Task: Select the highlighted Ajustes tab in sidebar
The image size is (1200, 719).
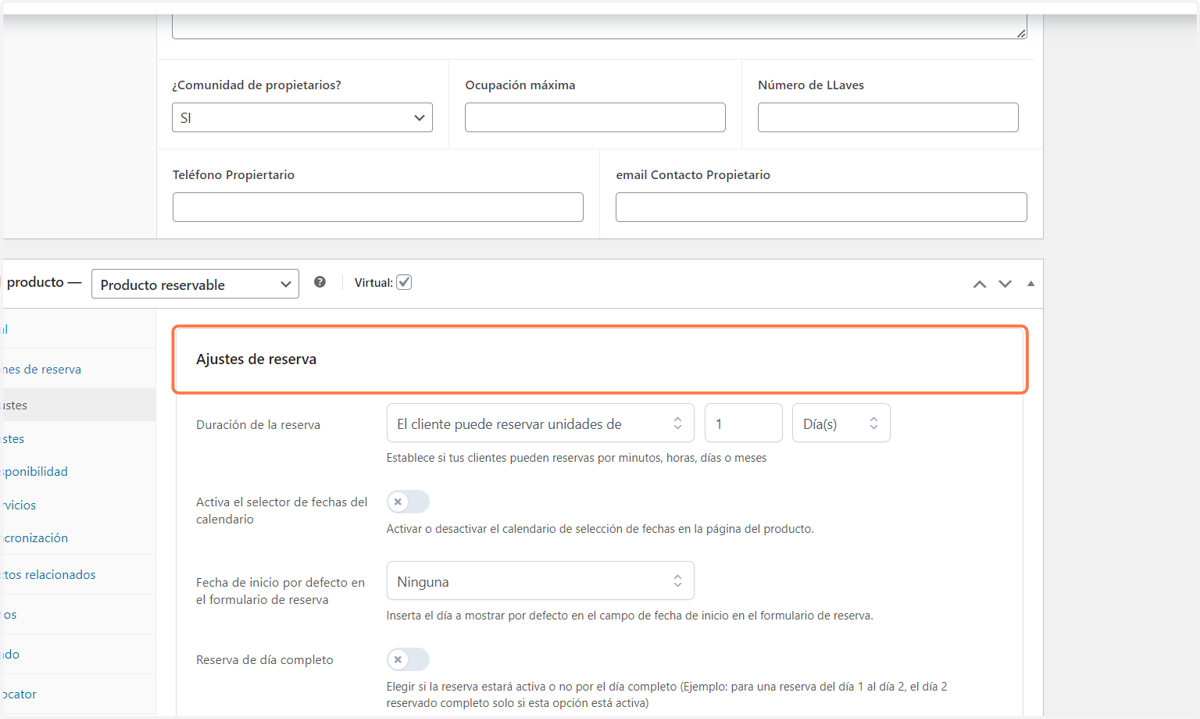Action: tap(78, 405)
